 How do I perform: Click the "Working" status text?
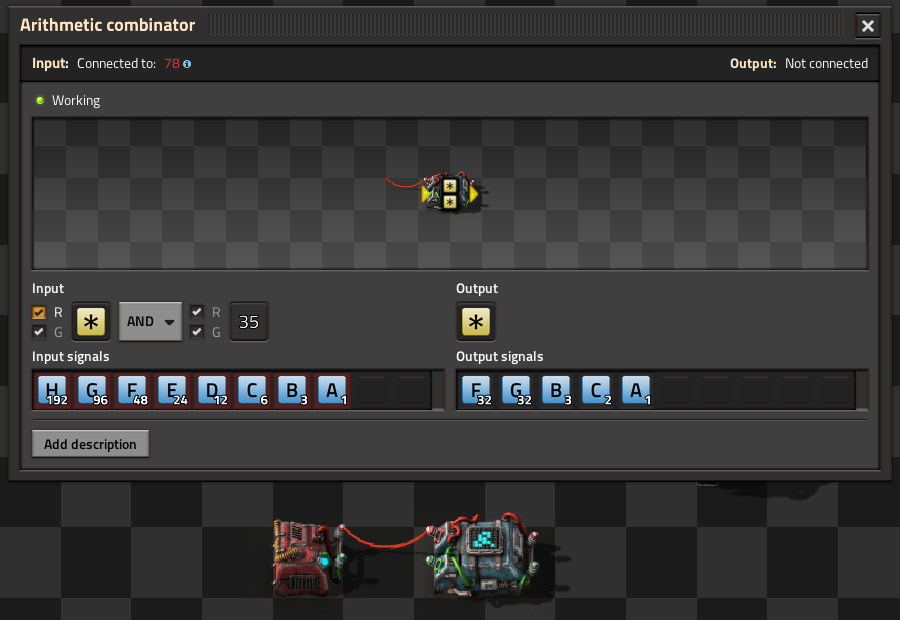coord(76,100)
